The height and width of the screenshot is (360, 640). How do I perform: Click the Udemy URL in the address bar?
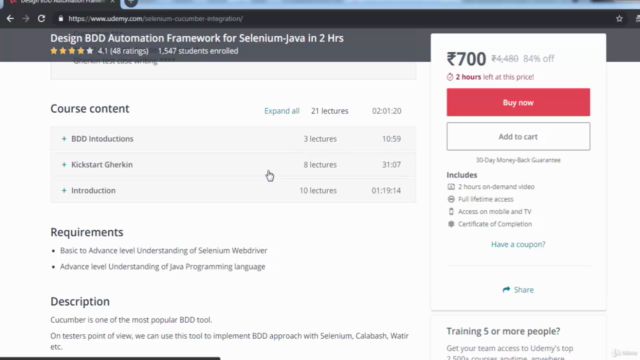pyautogui.click(x=156, y=19)
